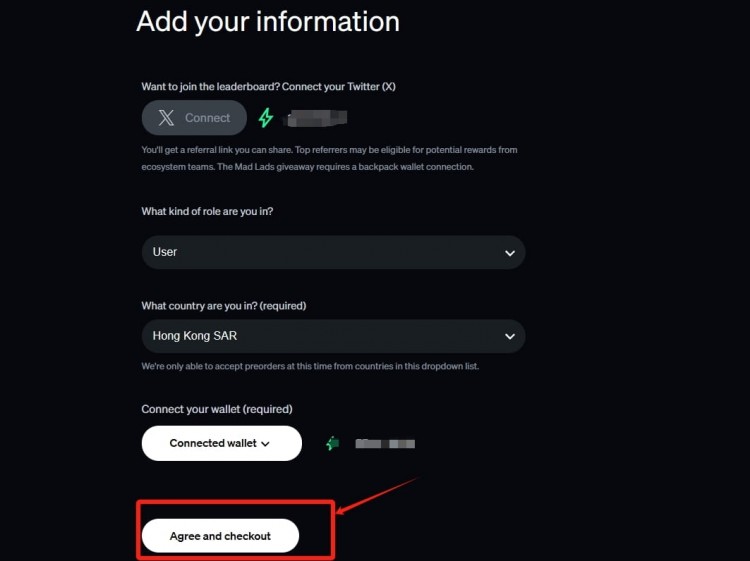
Task: Click the leaderboard Twitter question label
Action: tap(268, 87)
